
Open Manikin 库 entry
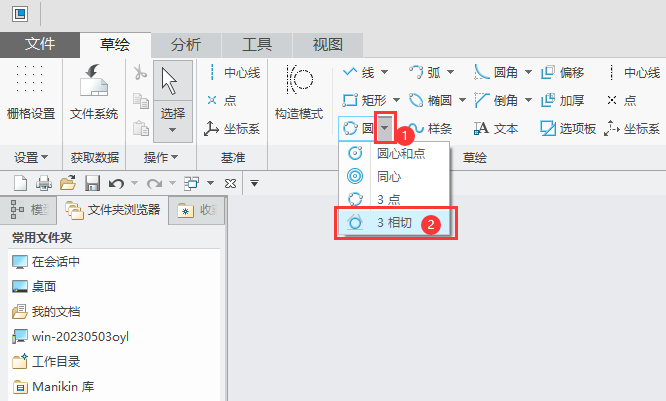pos(53,387)
